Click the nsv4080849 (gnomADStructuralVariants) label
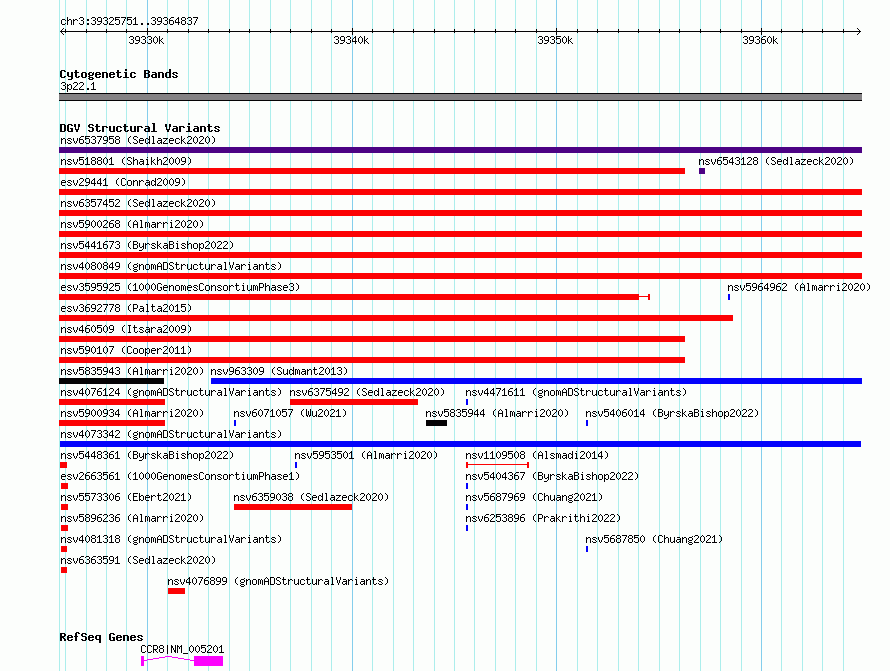The height and width of the screenshot is (671, 890). tap(171, 266)
